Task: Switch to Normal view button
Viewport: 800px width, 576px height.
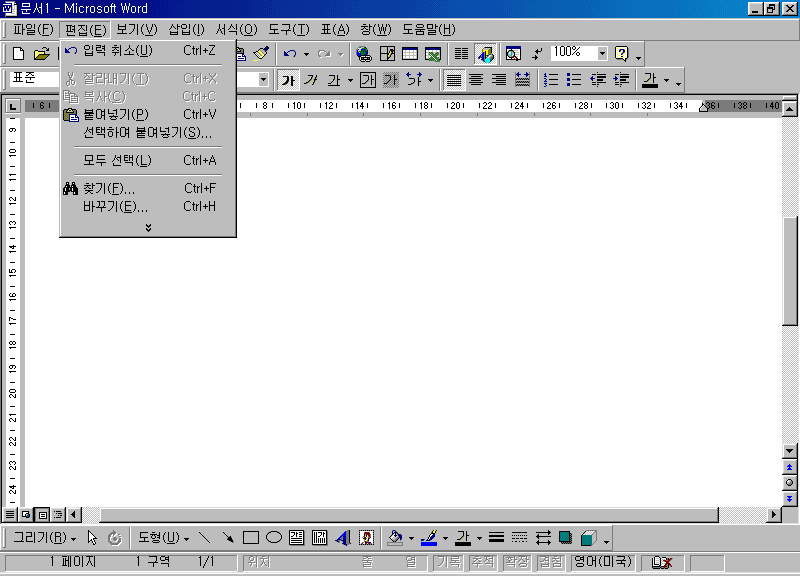Action: [x=10, y=514]
